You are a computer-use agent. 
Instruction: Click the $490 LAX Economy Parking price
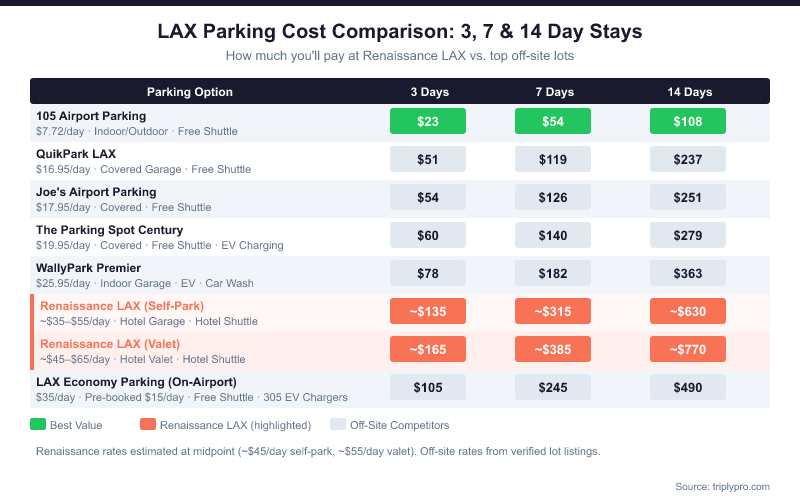pos(688,387)
